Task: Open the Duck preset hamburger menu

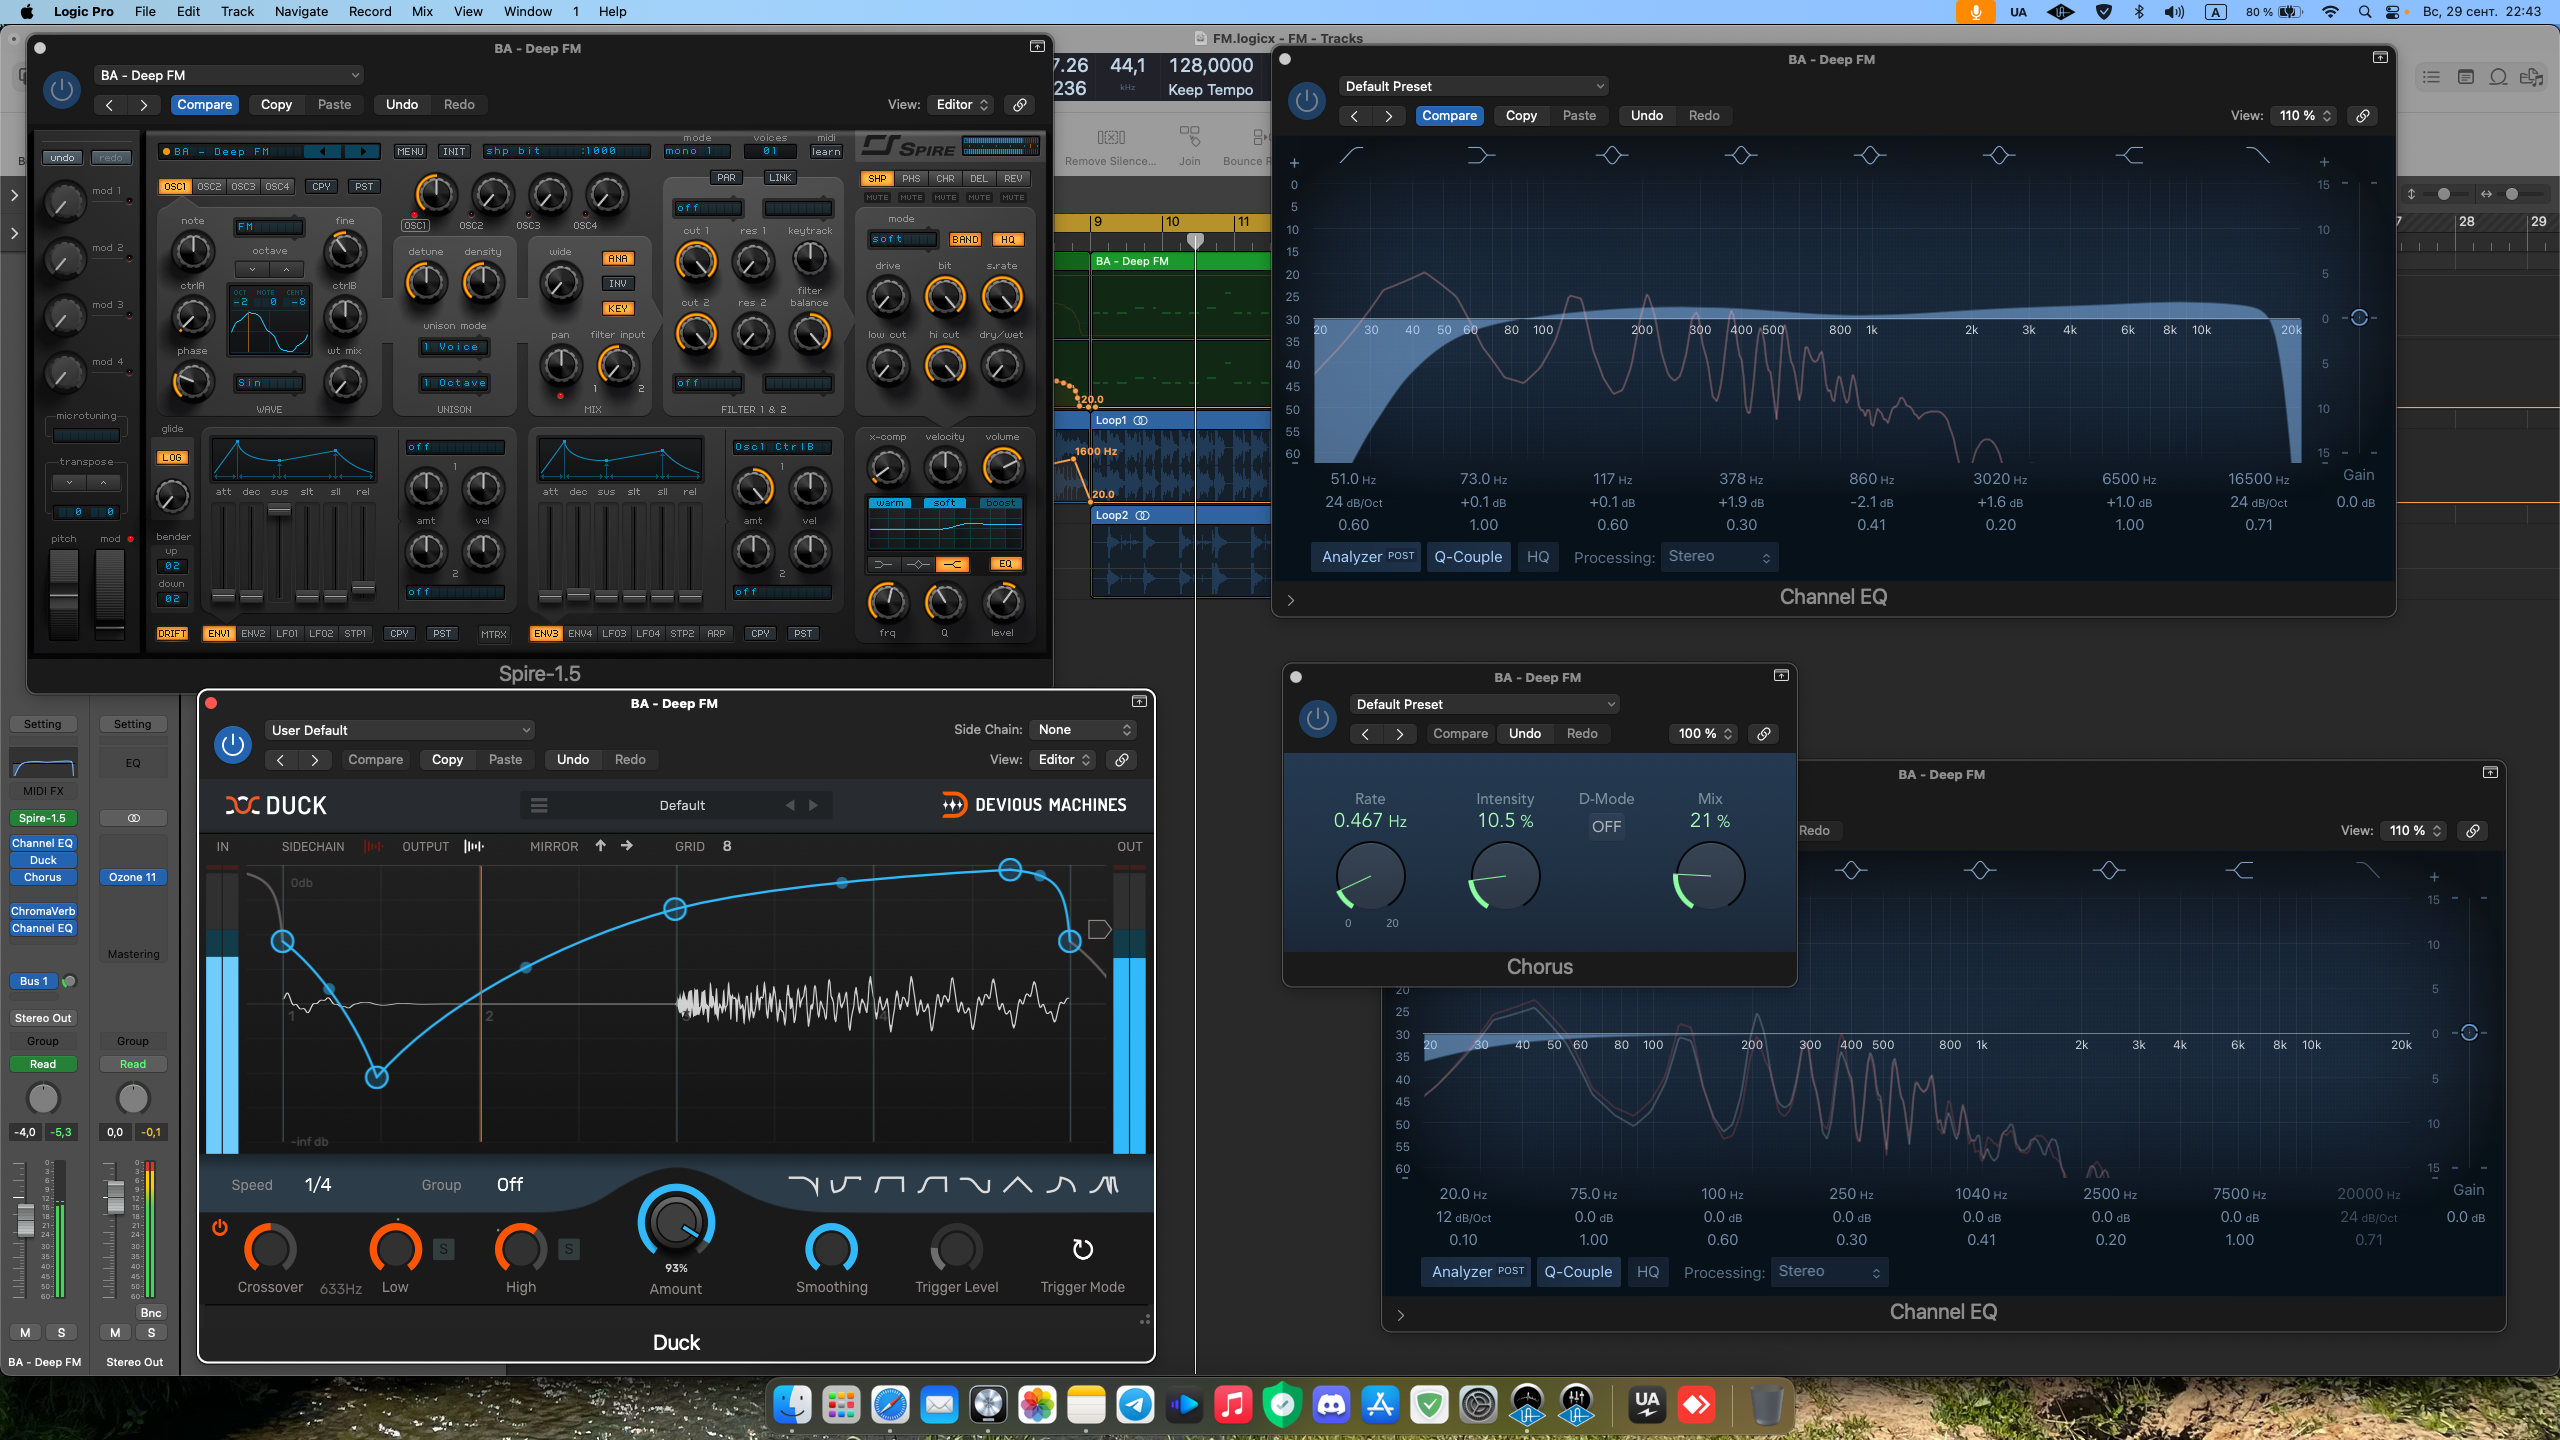Action: point(539,805)
